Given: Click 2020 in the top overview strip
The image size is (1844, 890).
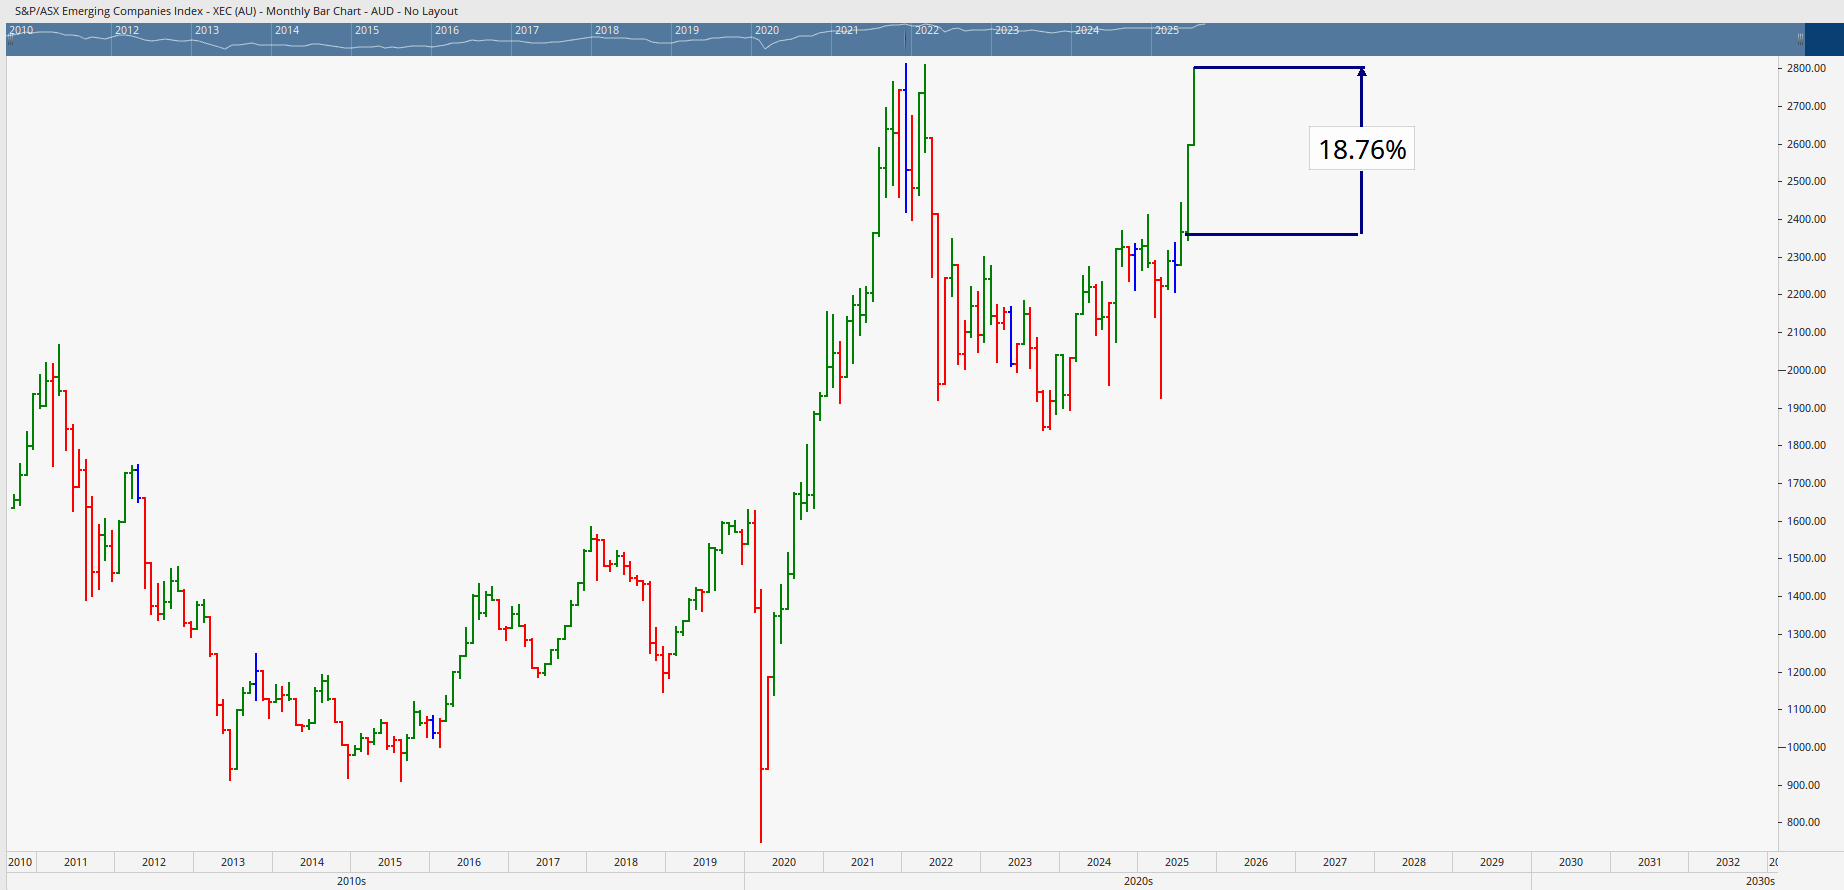Looking at the screenshot, I should tap(767, 30).
